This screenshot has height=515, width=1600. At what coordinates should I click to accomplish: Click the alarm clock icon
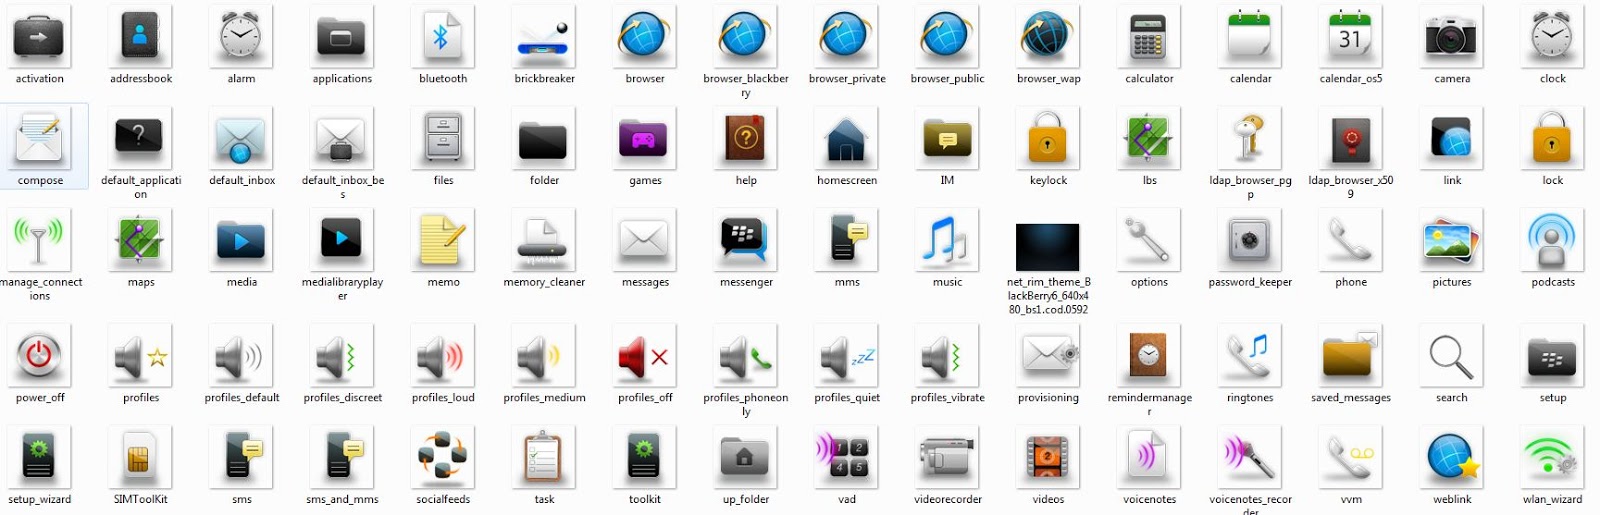241,37
